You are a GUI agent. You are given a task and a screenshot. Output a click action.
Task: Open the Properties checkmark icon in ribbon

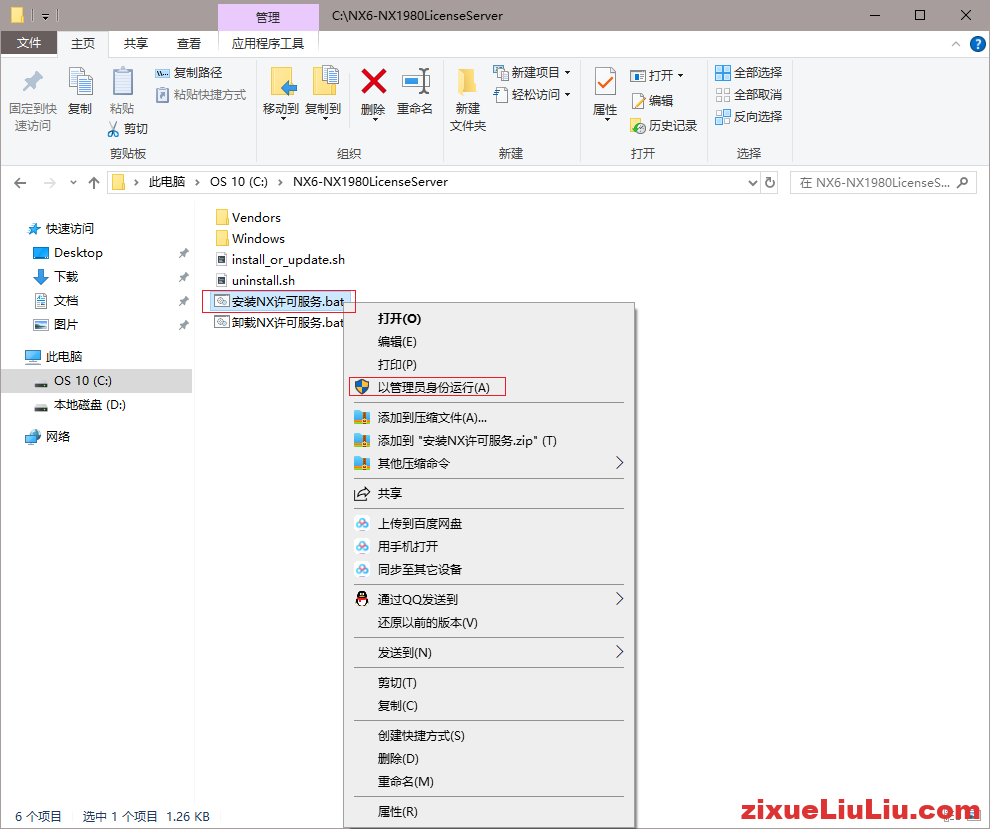point(605,84)
